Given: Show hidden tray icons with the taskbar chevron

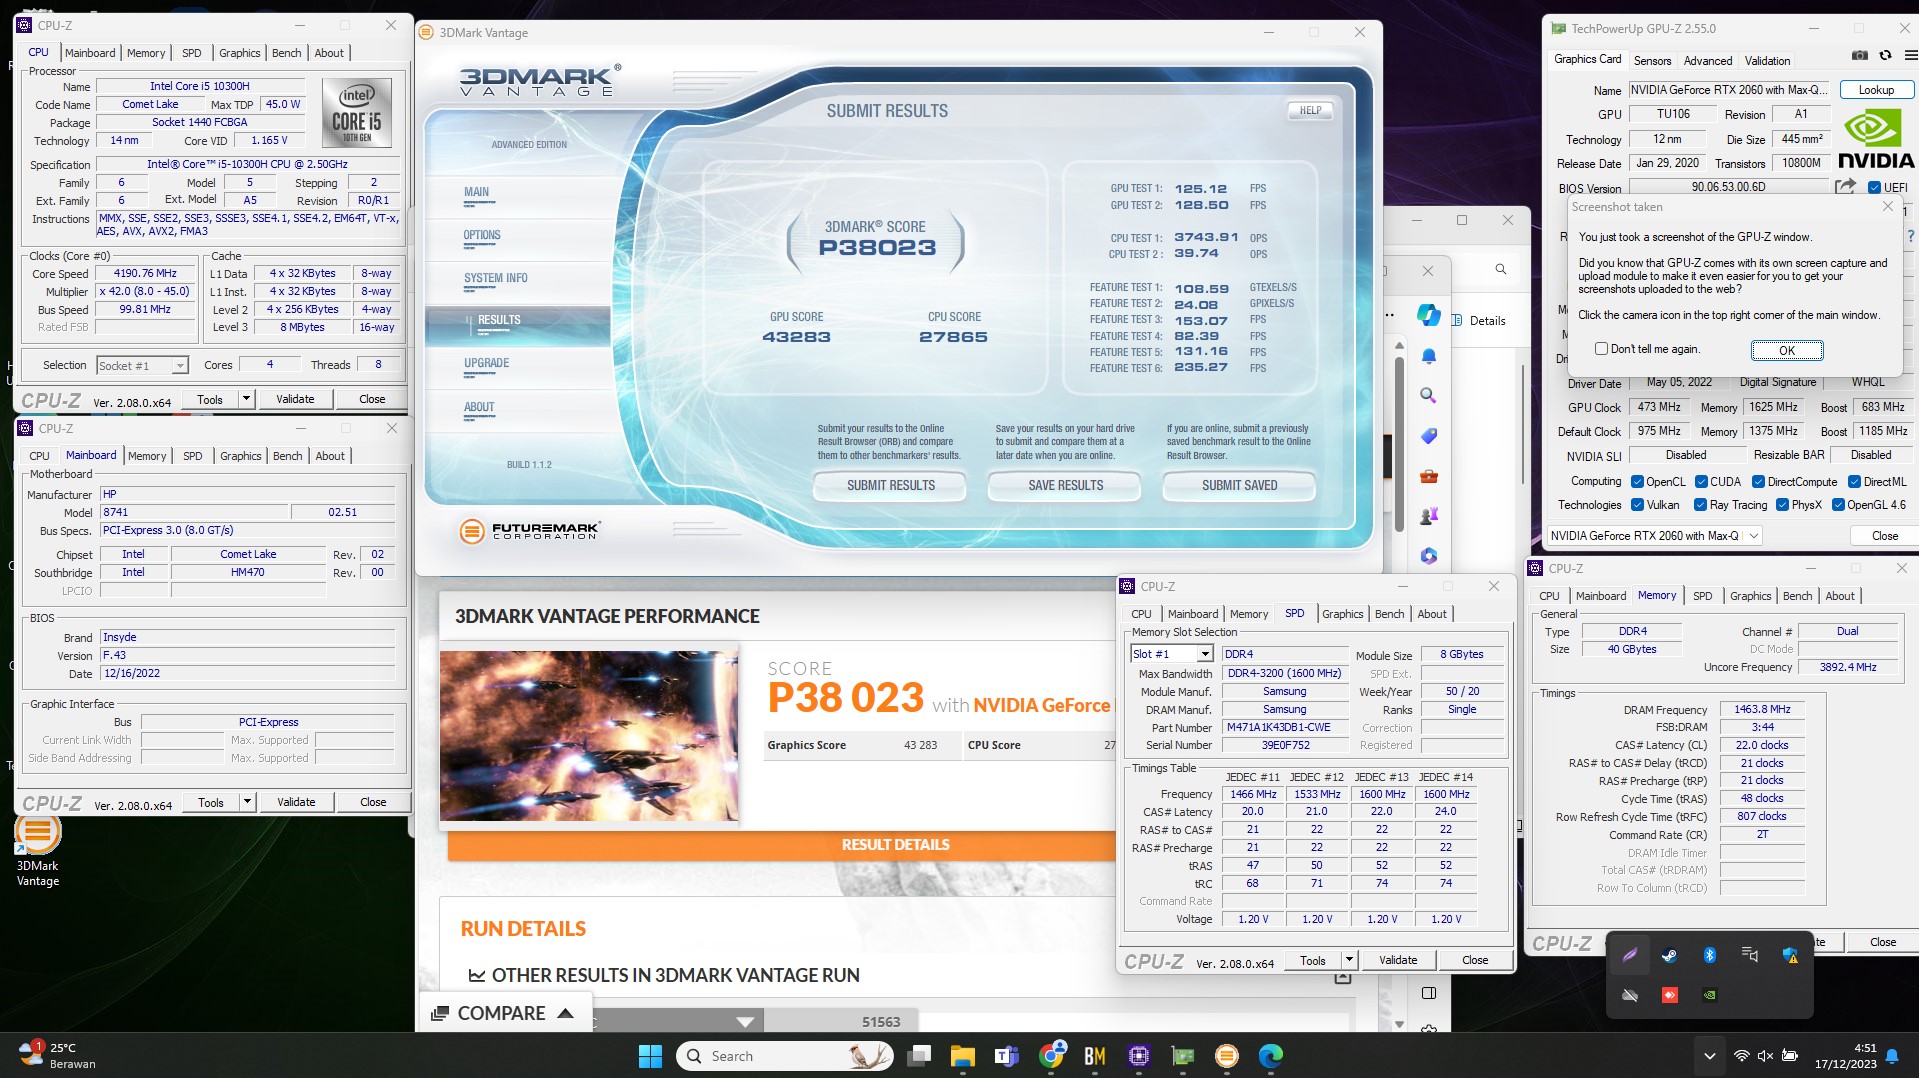Looking at the screenshot, I should [1709, 1056].
